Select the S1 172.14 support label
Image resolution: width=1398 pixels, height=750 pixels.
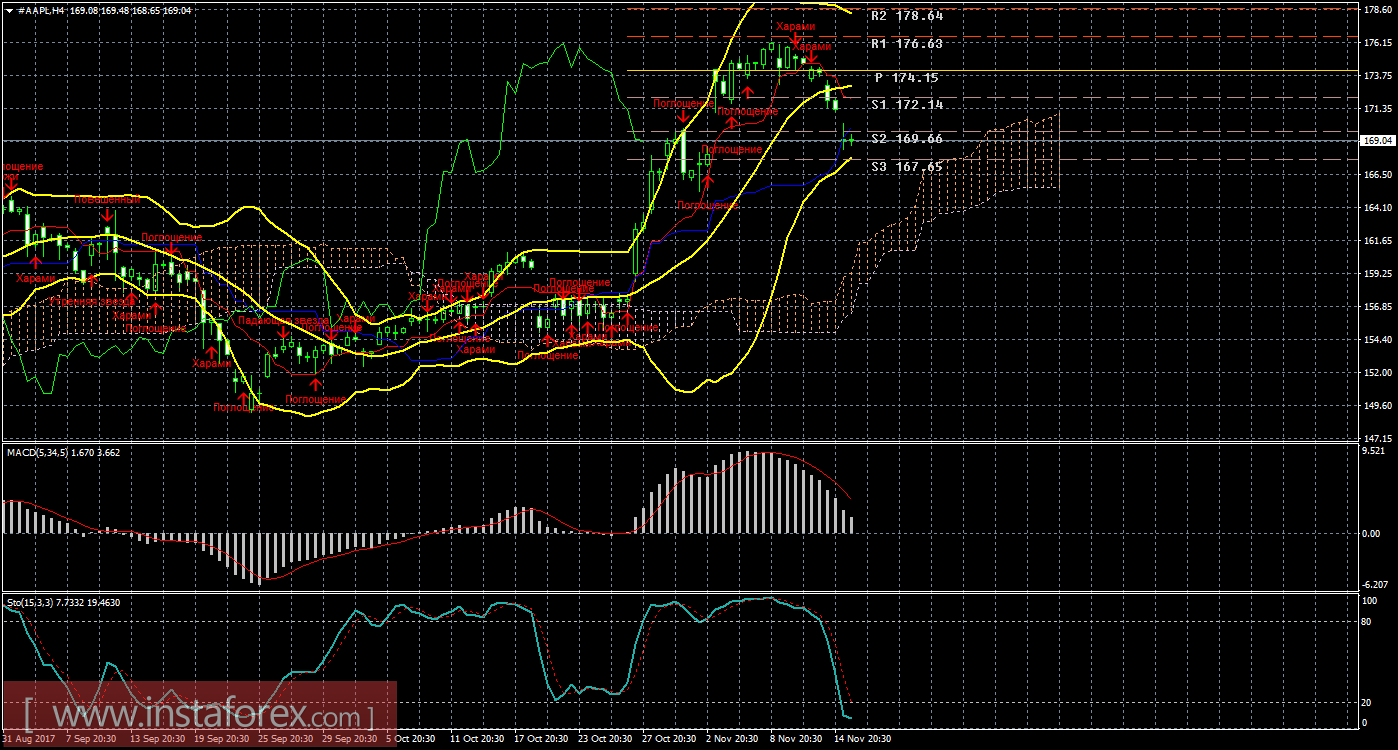point(906,105)
